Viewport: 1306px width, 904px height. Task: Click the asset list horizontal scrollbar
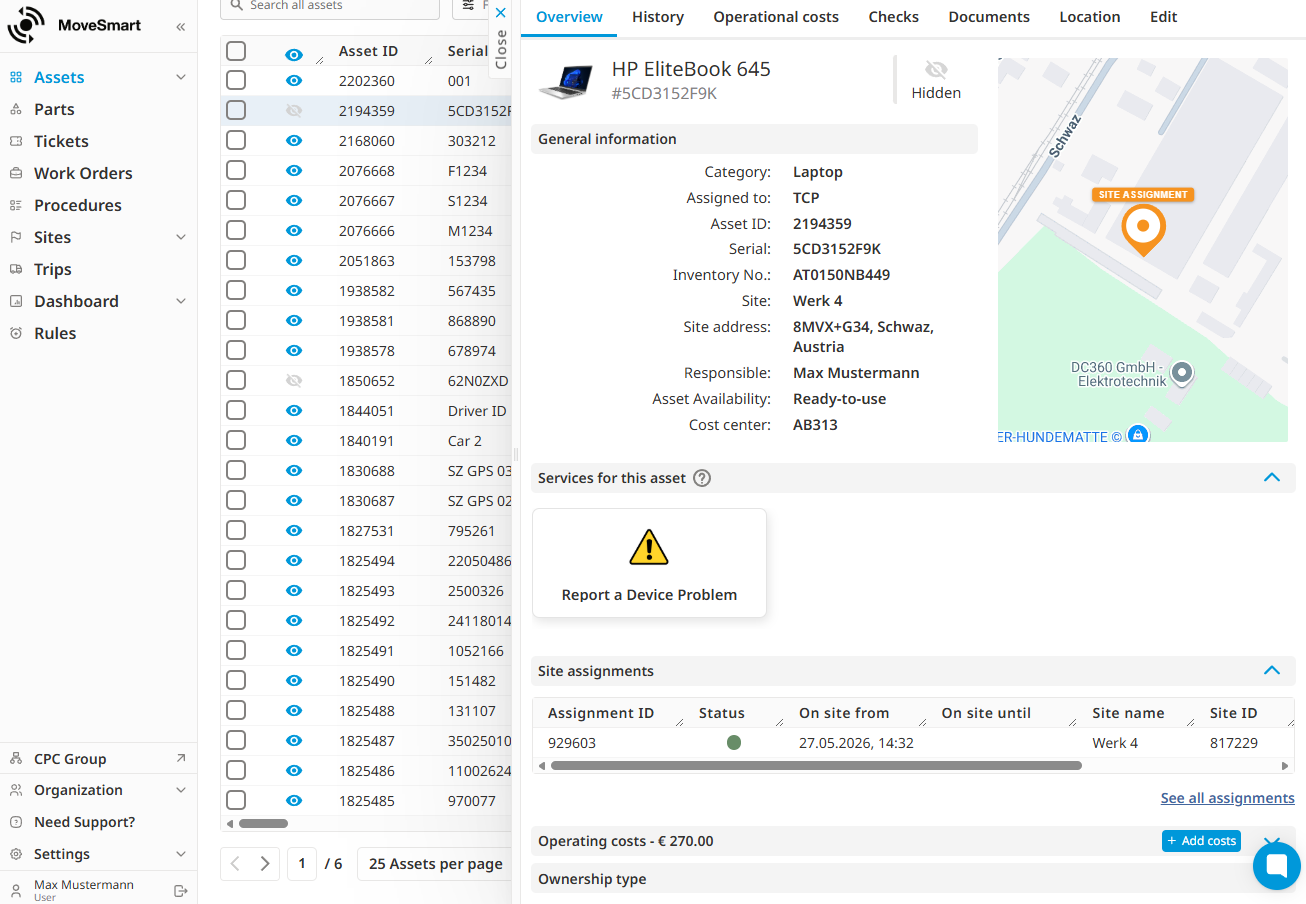263,824
